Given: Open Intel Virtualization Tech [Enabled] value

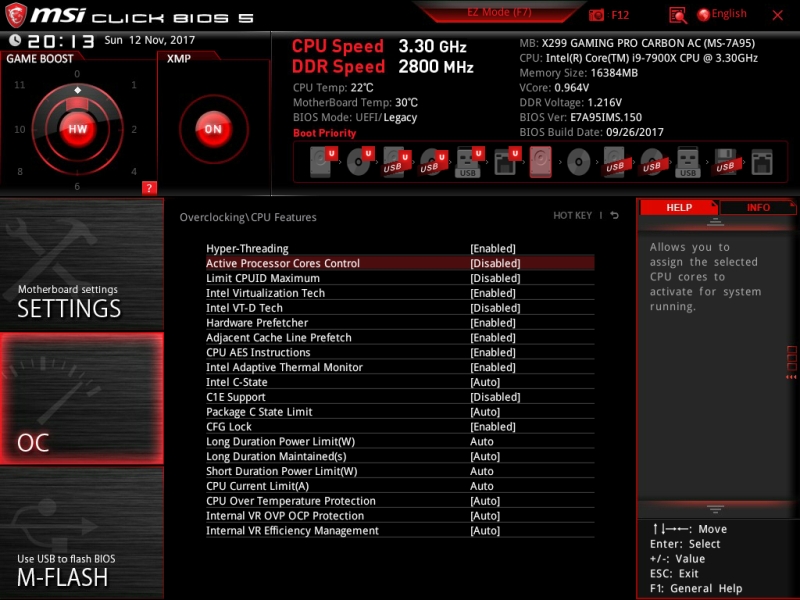Looking at the screenshot, I should pyautogui.click(x=493, y=293).
